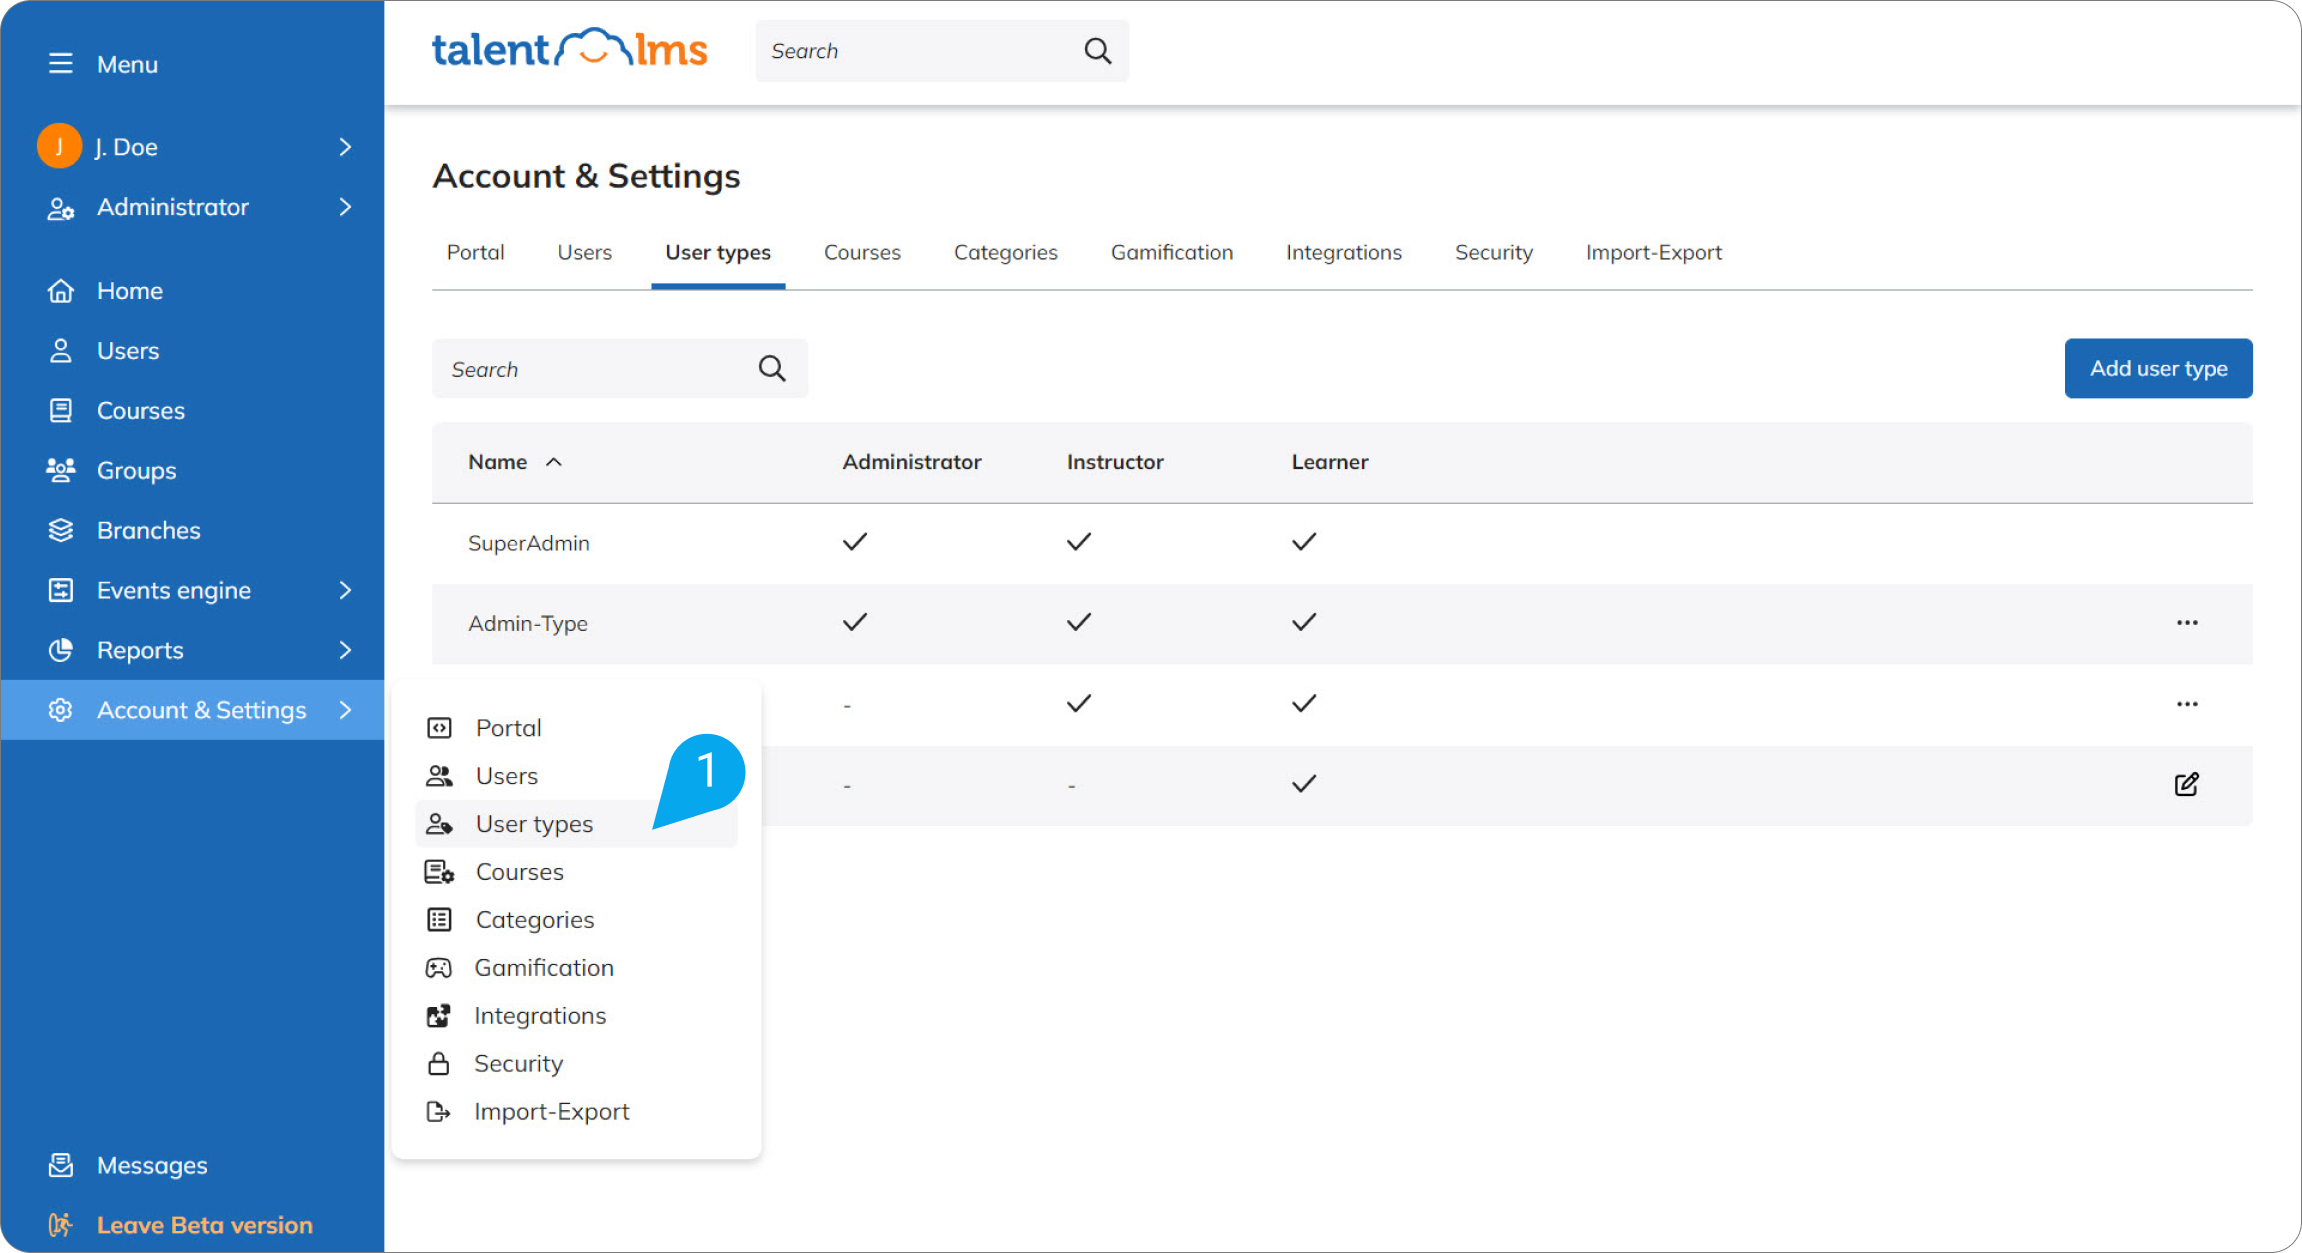2302x1253 pixels.
Task: Choose Gamification label in settings submenu
Action: (x=544, y=968)
